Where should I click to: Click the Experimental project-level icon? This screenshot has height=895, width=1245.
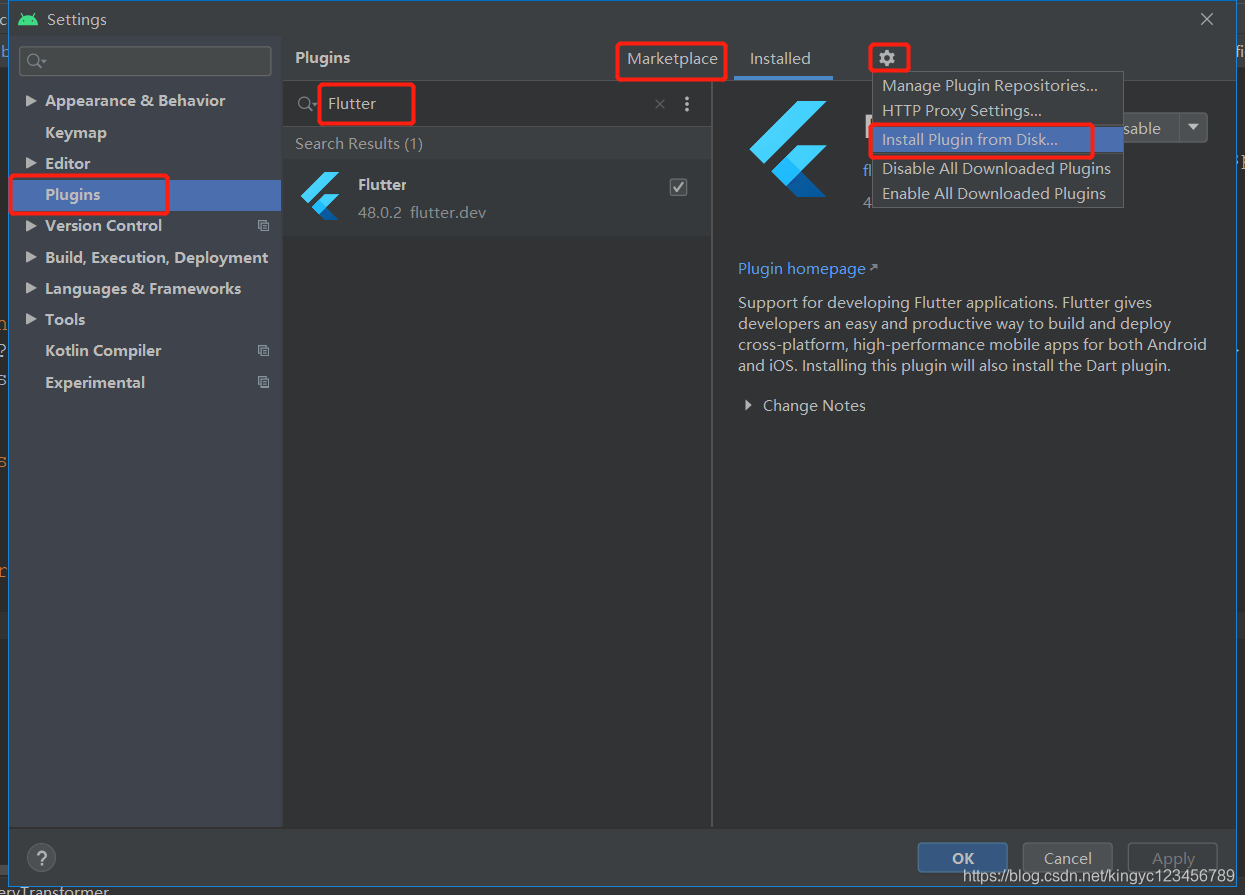point(264,382)
